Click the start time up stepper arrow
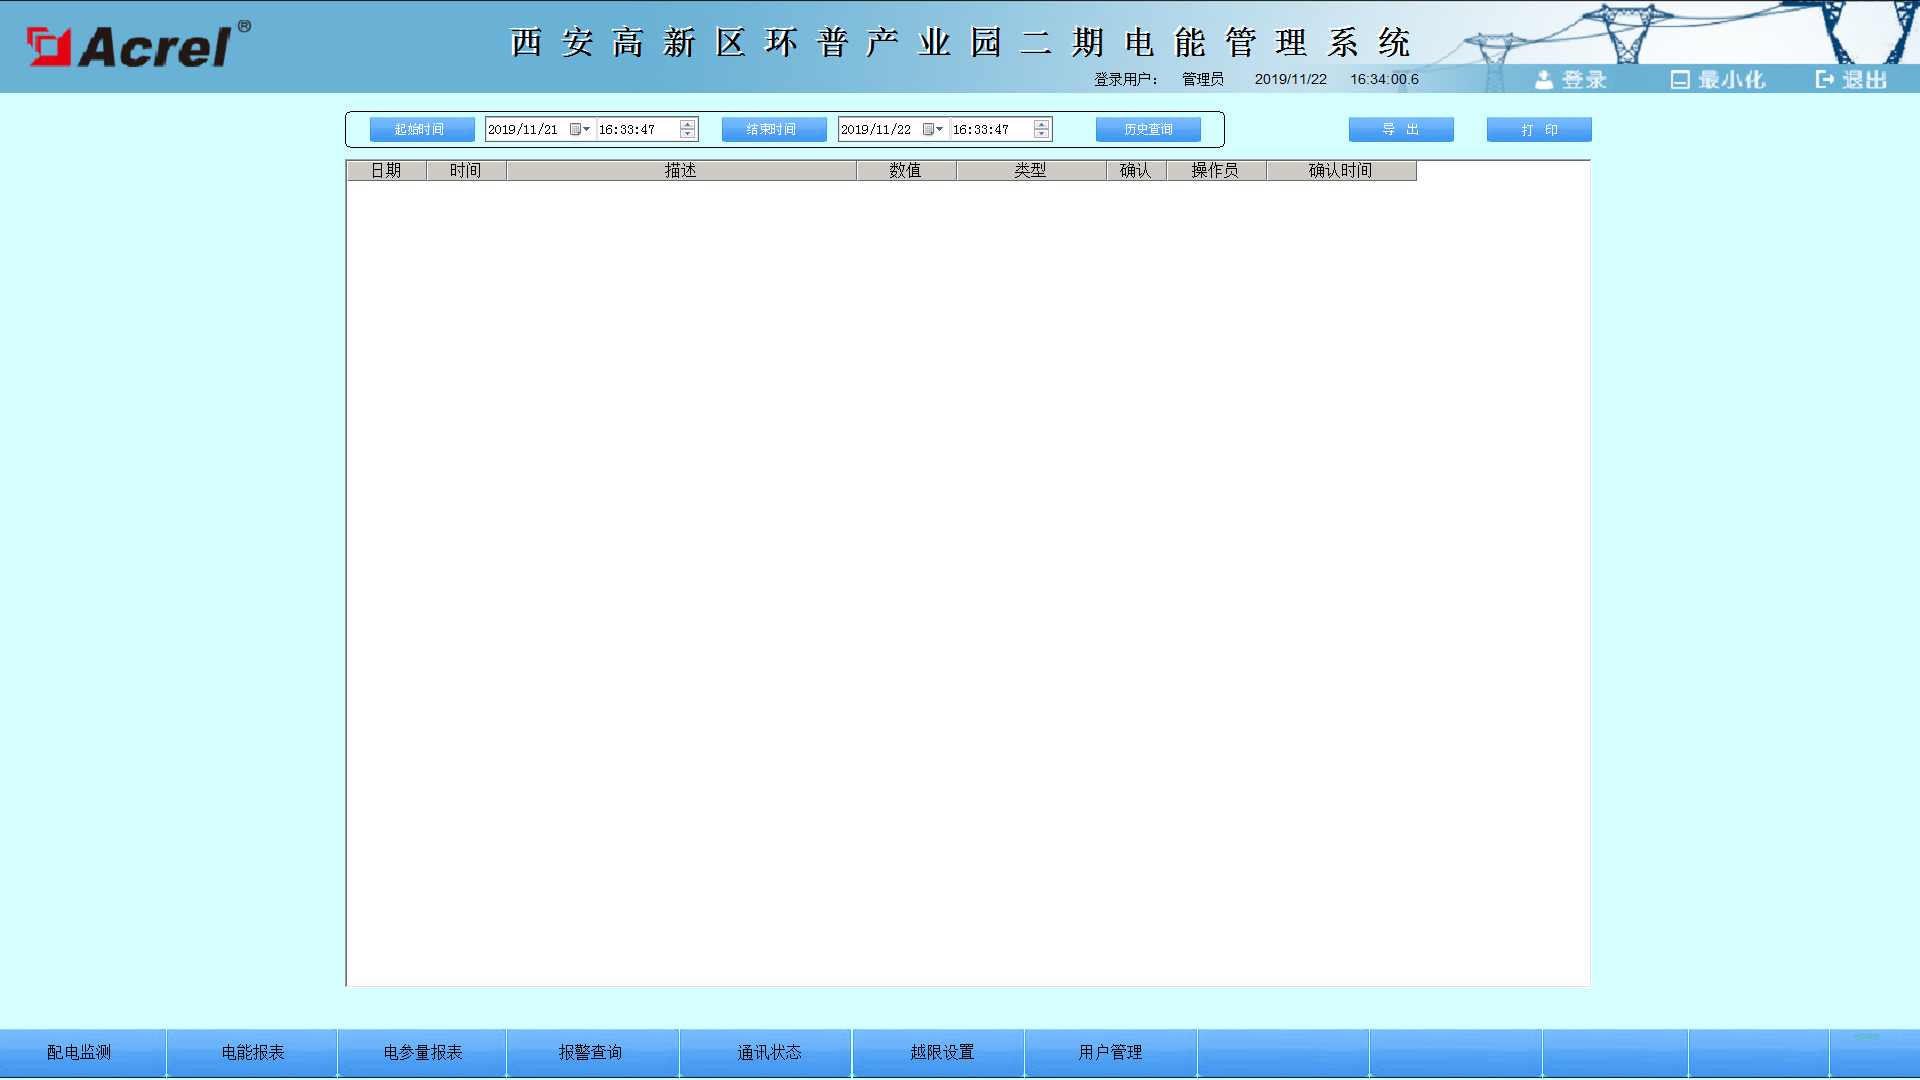1920x1080 pixels. (x=687, y=124)
